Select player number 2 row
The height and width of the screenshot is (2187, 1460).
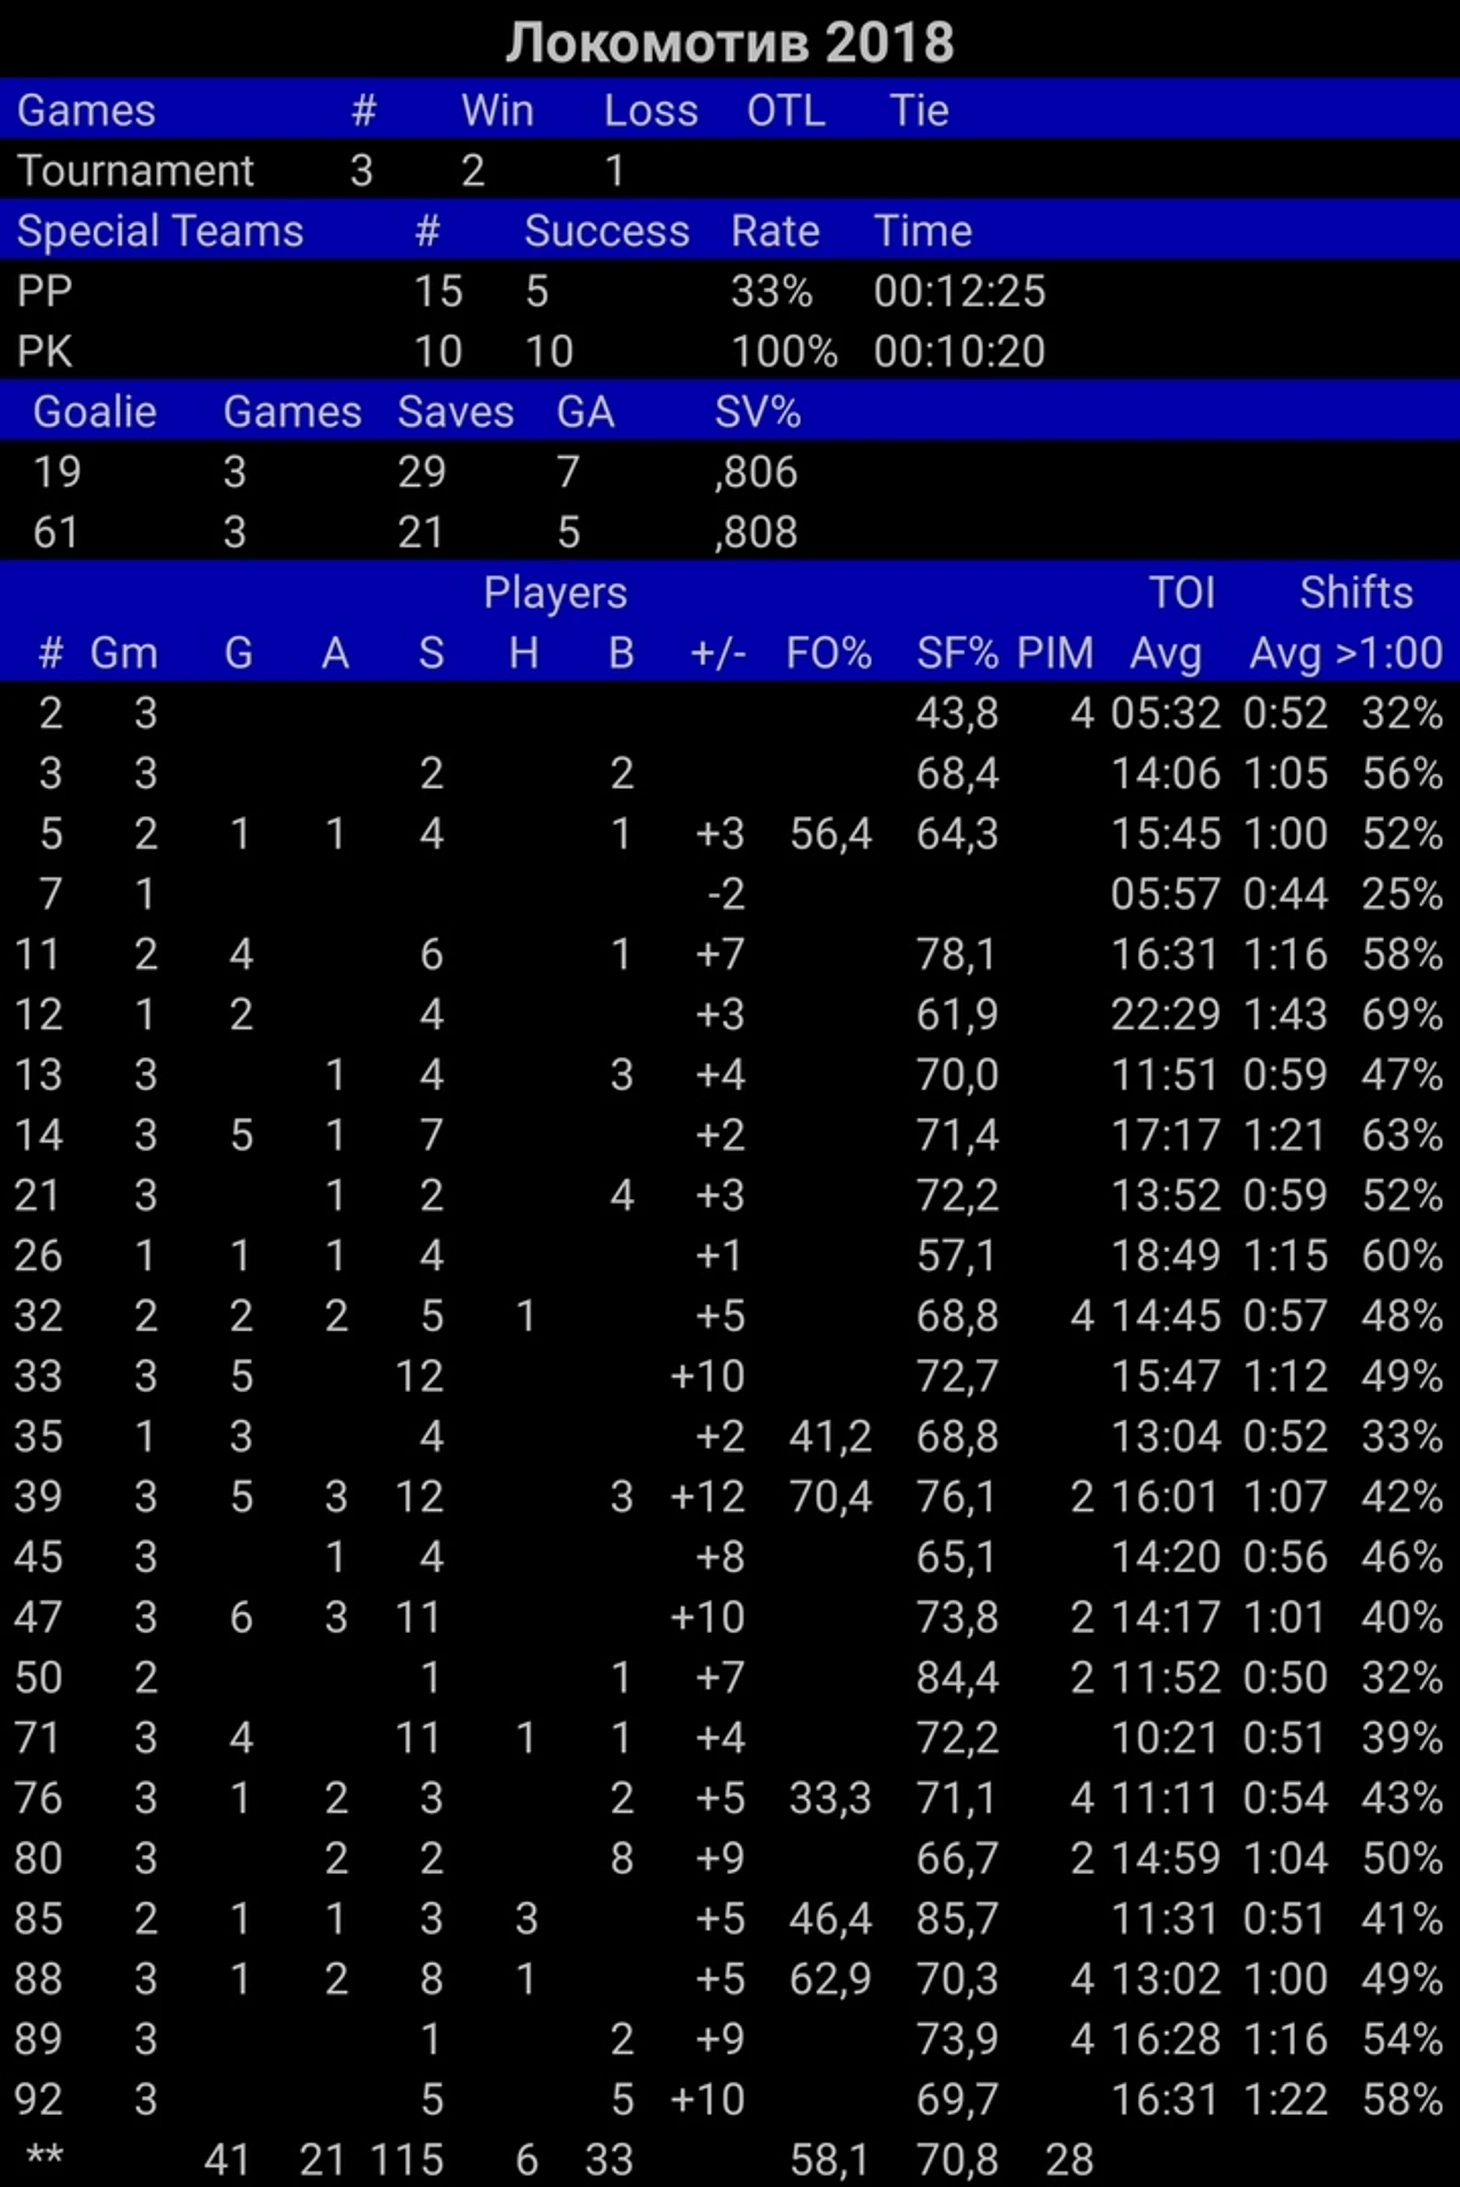point(730,713)
